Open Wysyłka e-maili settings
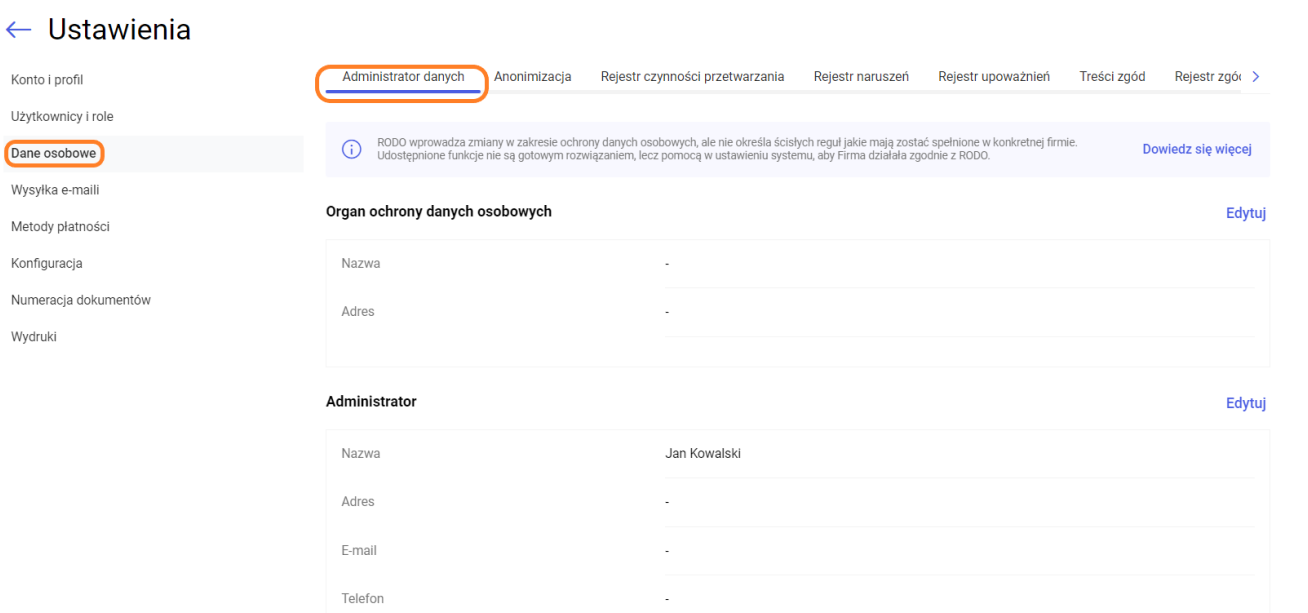The height and width of the screenshot is (613, 1308). coord(55,190)
